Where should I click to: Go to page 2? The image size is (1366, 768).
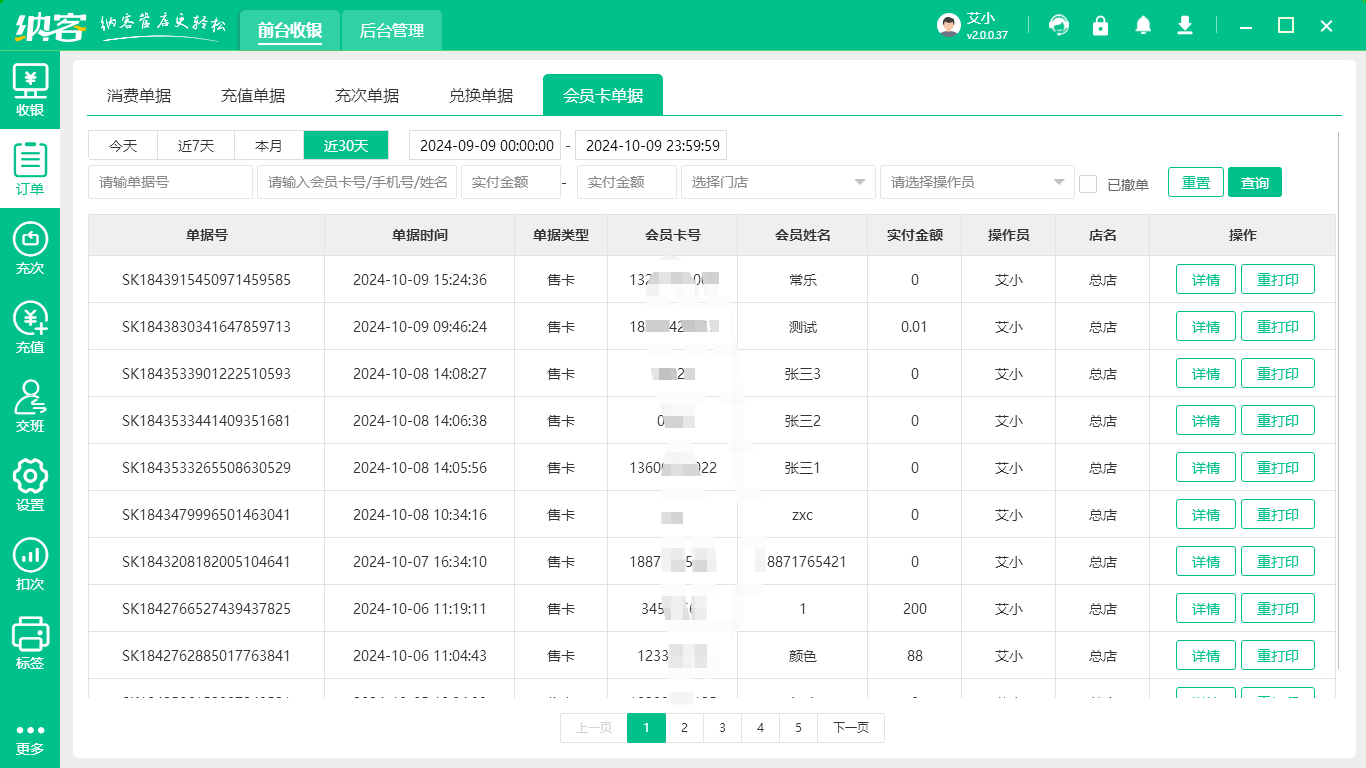coord(684,728)
